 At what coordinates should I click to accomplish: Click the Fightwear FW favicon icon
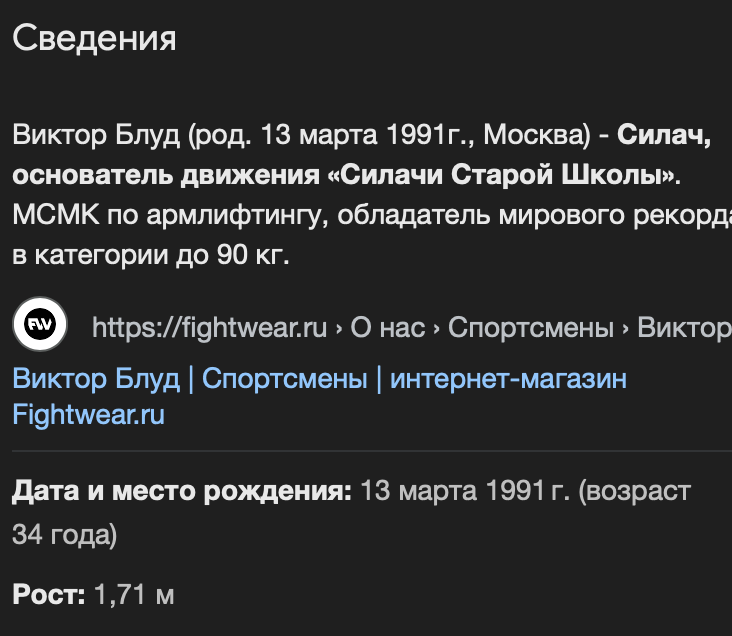(40, 324)
